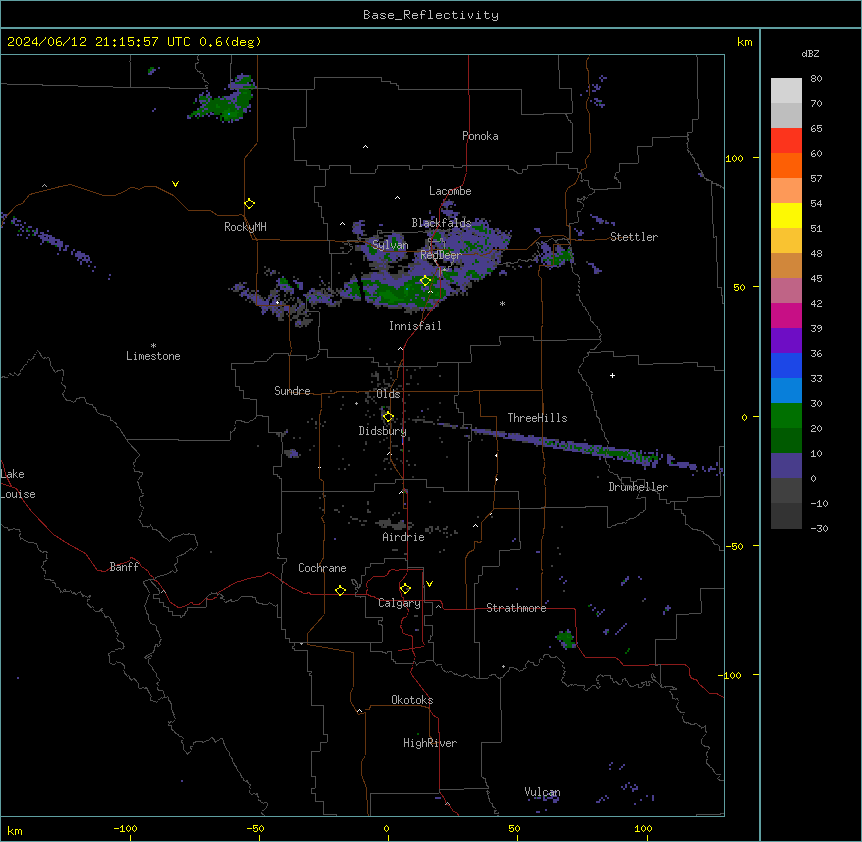
Task: Click the Cochrane label
Action: pos(322,568)
